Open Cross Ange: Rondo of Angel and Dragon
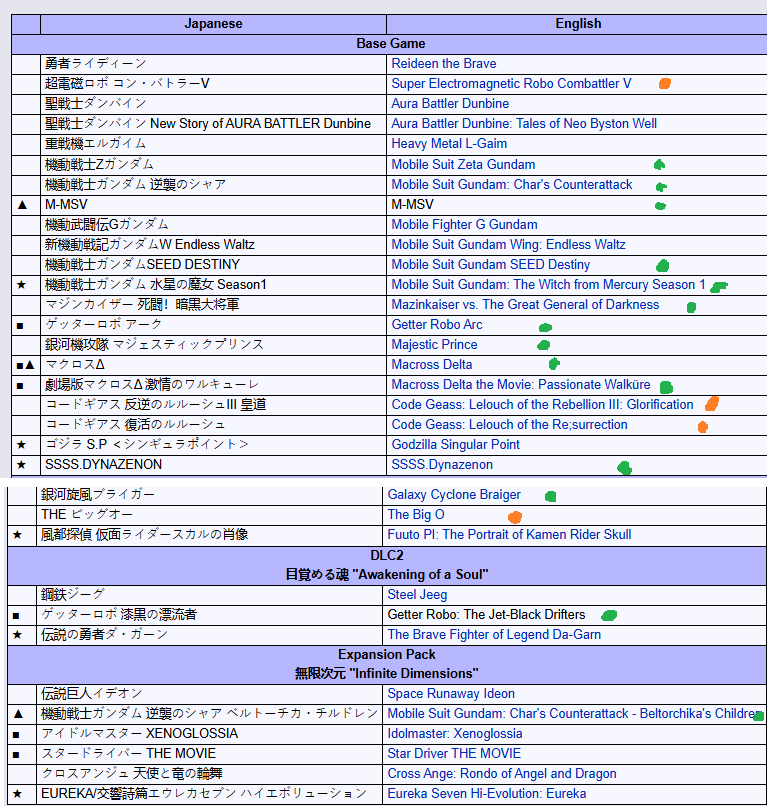This screenshot has height=806, width=767. coord(502,774)
